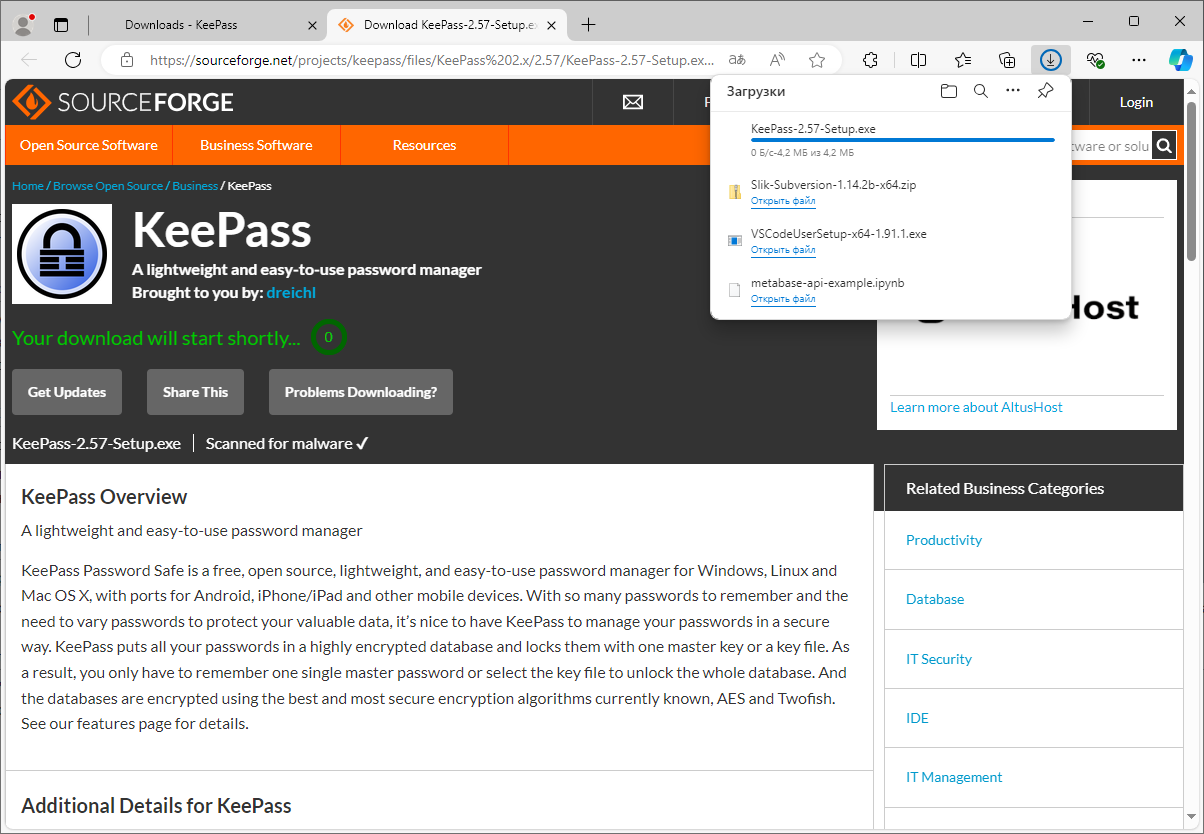The height and width of the screenshot is (834, 1204).
Task: Open the Open Source Software menu
Action: pos(89,145)
